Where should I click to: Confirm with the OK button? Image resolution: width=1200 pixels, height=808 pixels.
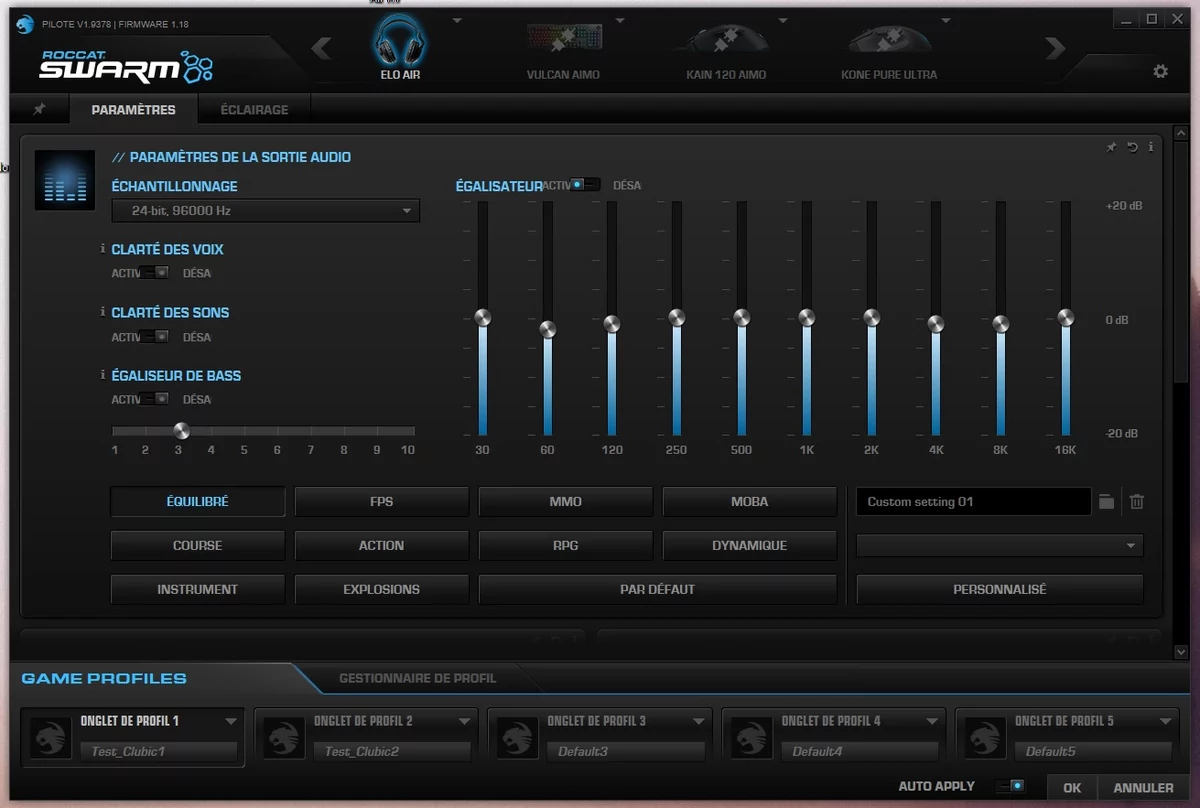coord(1072,787)
